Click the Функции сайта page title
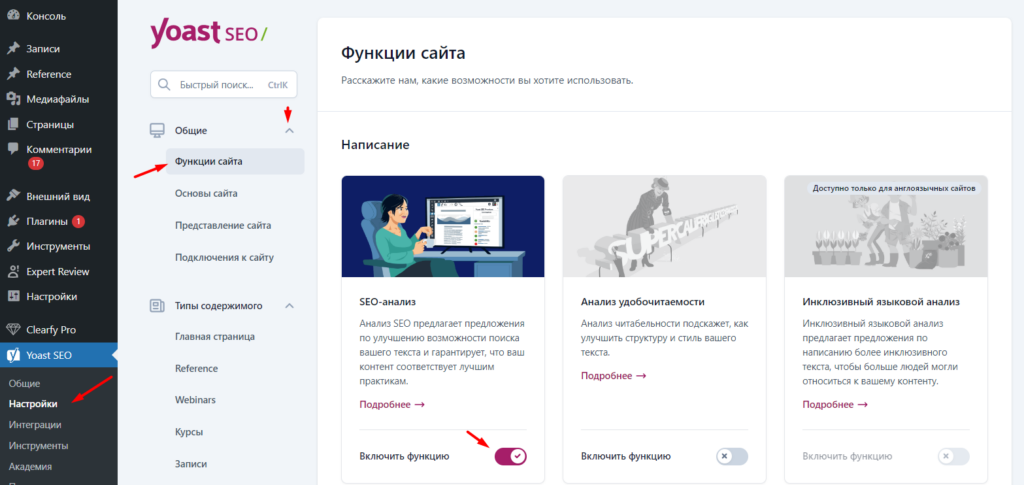1024x485 pixels. point(404,54)
